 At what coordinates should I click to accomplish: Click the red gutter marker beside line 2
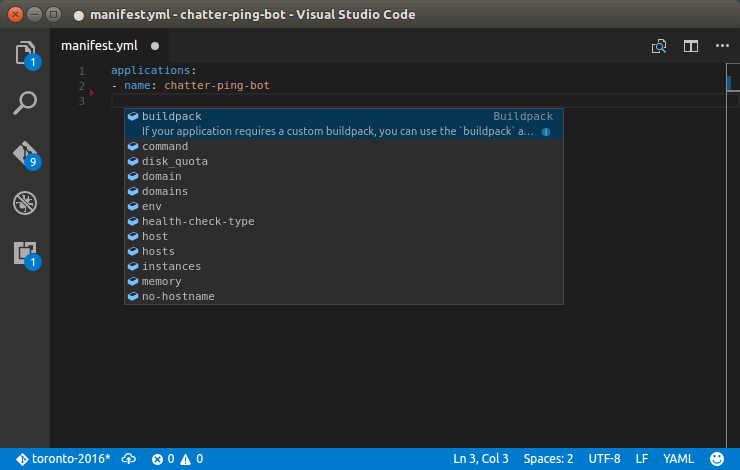point(92,92)
